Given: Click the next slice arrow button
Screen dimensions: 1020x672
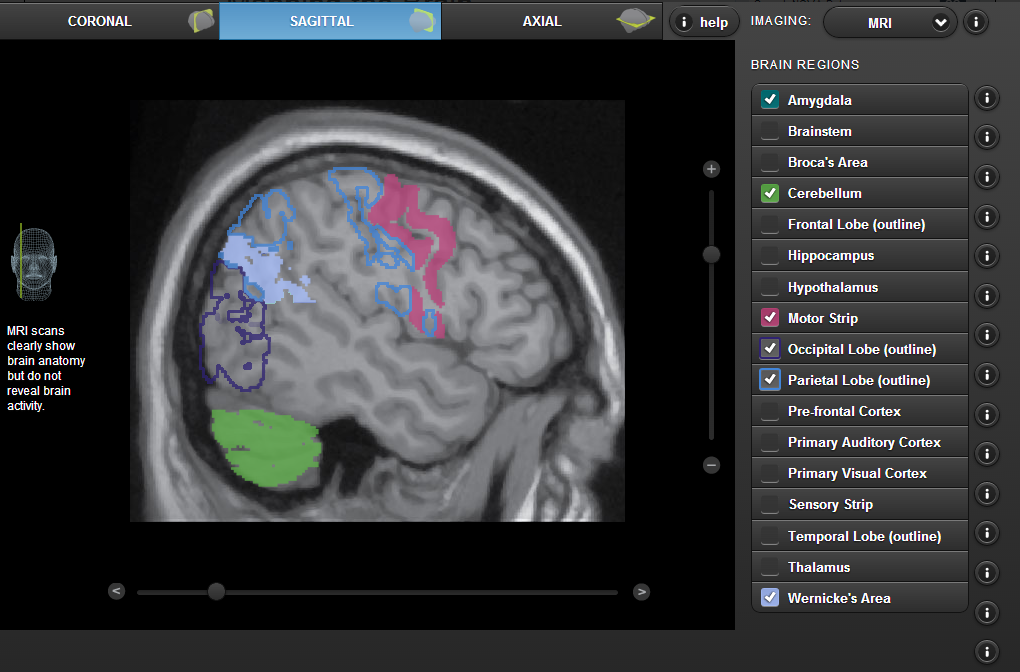Looking at the screenshot, I should click(641, 591).
